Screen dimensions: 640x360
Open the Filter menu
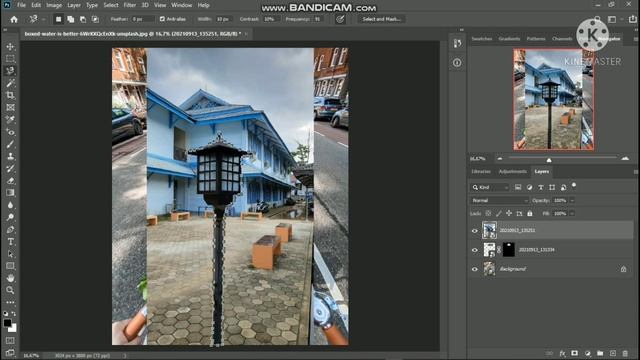(130, 5)
